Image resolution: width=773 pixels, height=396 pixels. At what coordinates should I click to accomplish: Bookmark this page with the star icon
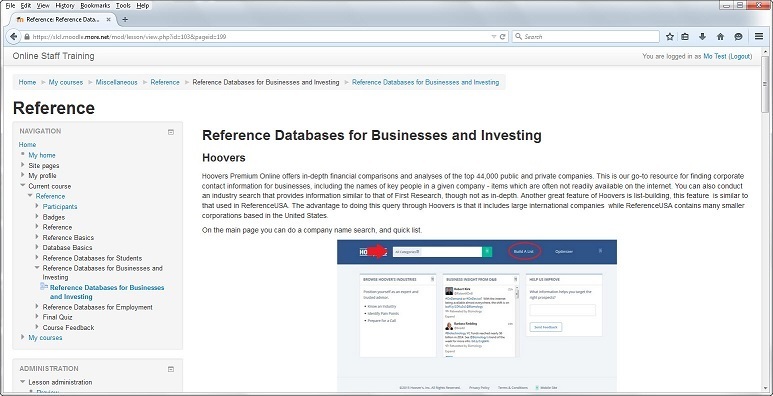(669, 36)
